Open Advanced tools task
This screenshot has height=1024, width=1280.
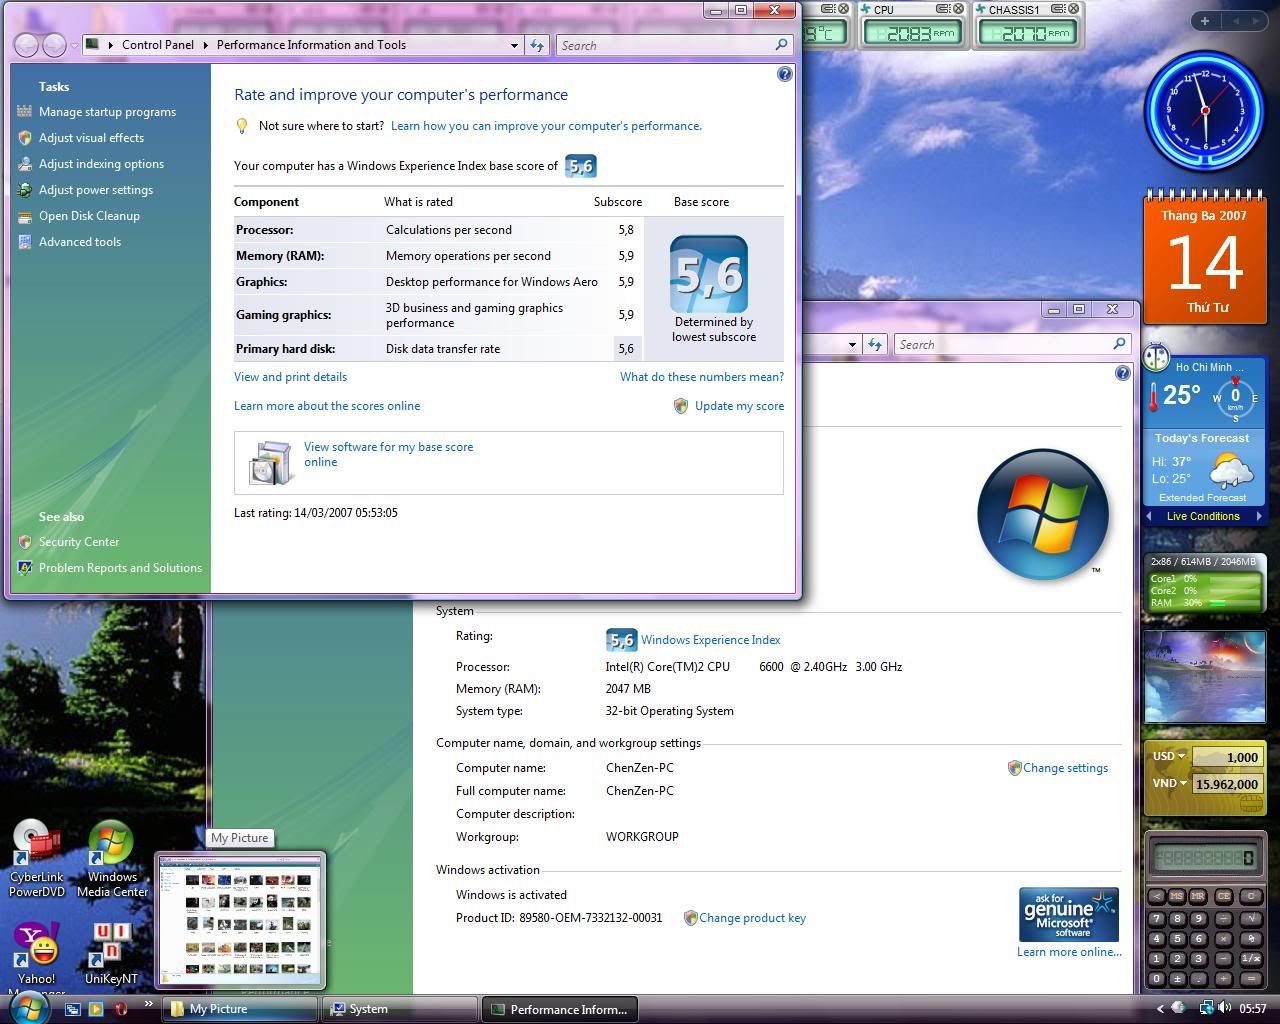[80, 242]
